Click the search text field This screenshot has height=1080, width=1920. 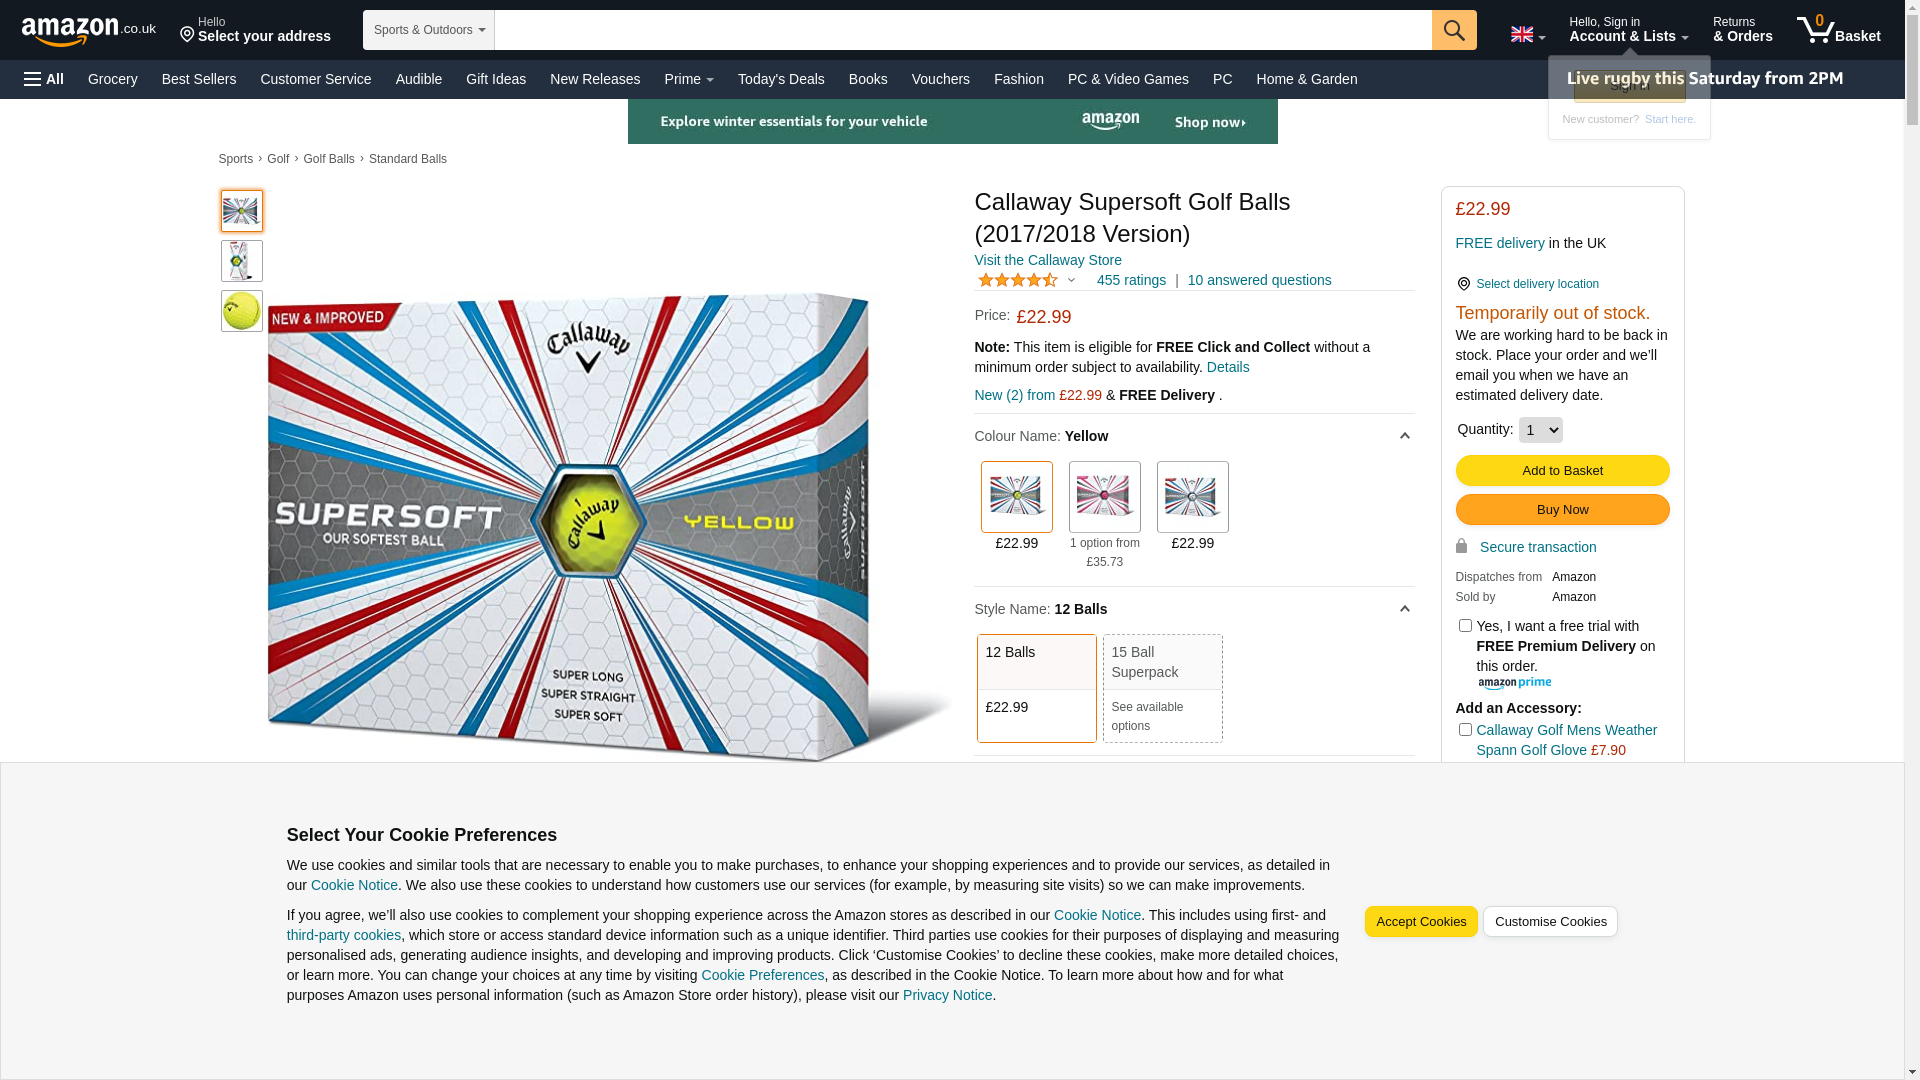point(963,30)
